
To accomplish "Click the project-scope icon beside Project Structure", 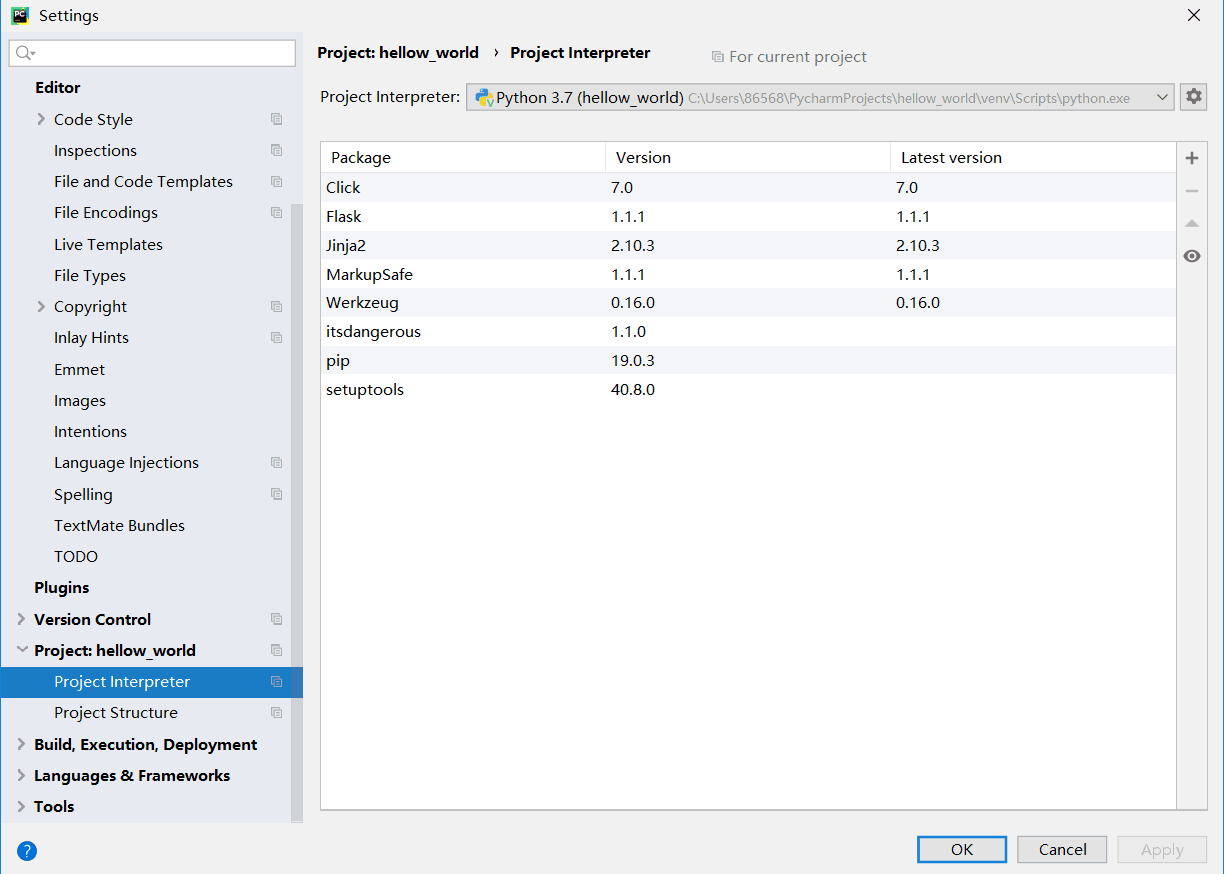I will point(277,712).
